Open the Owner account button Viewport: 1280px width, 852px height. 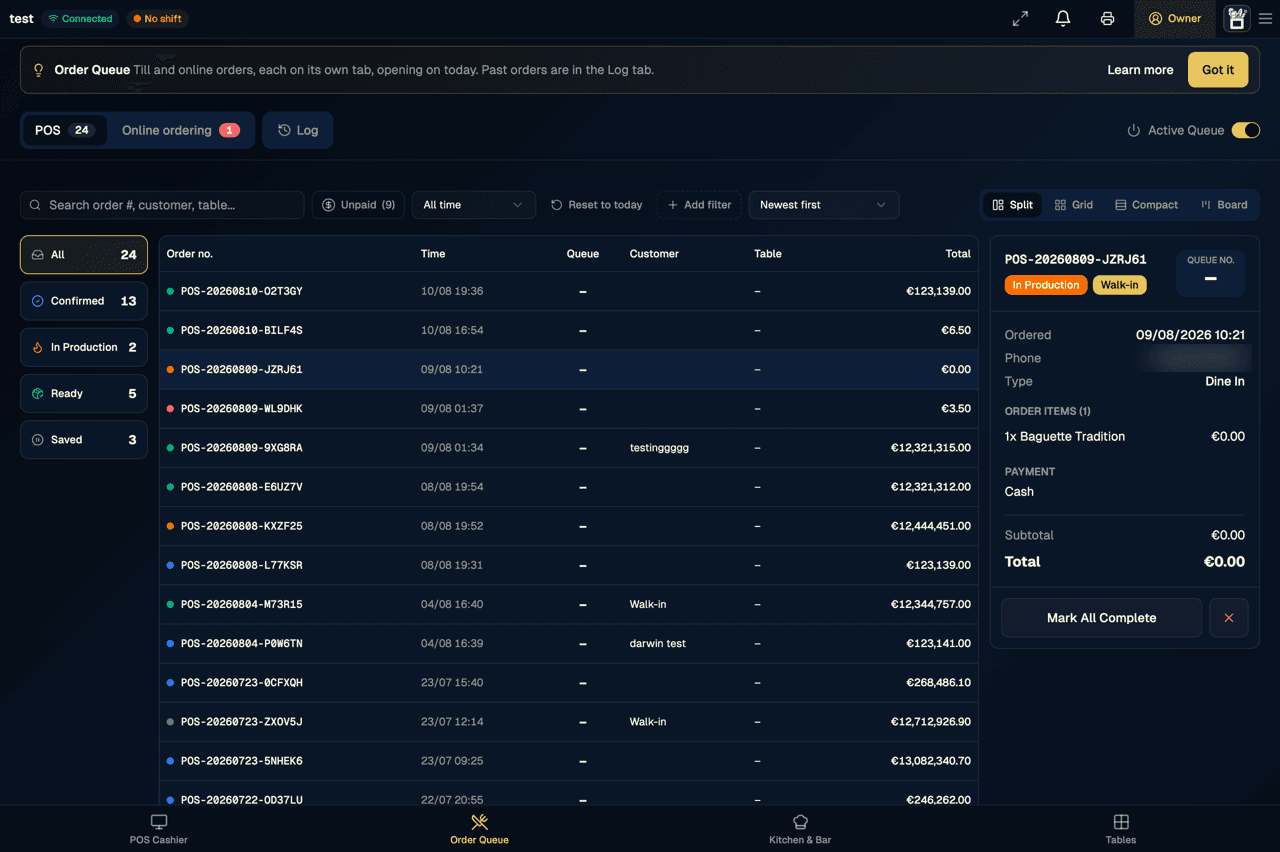tap(1174, 18)
